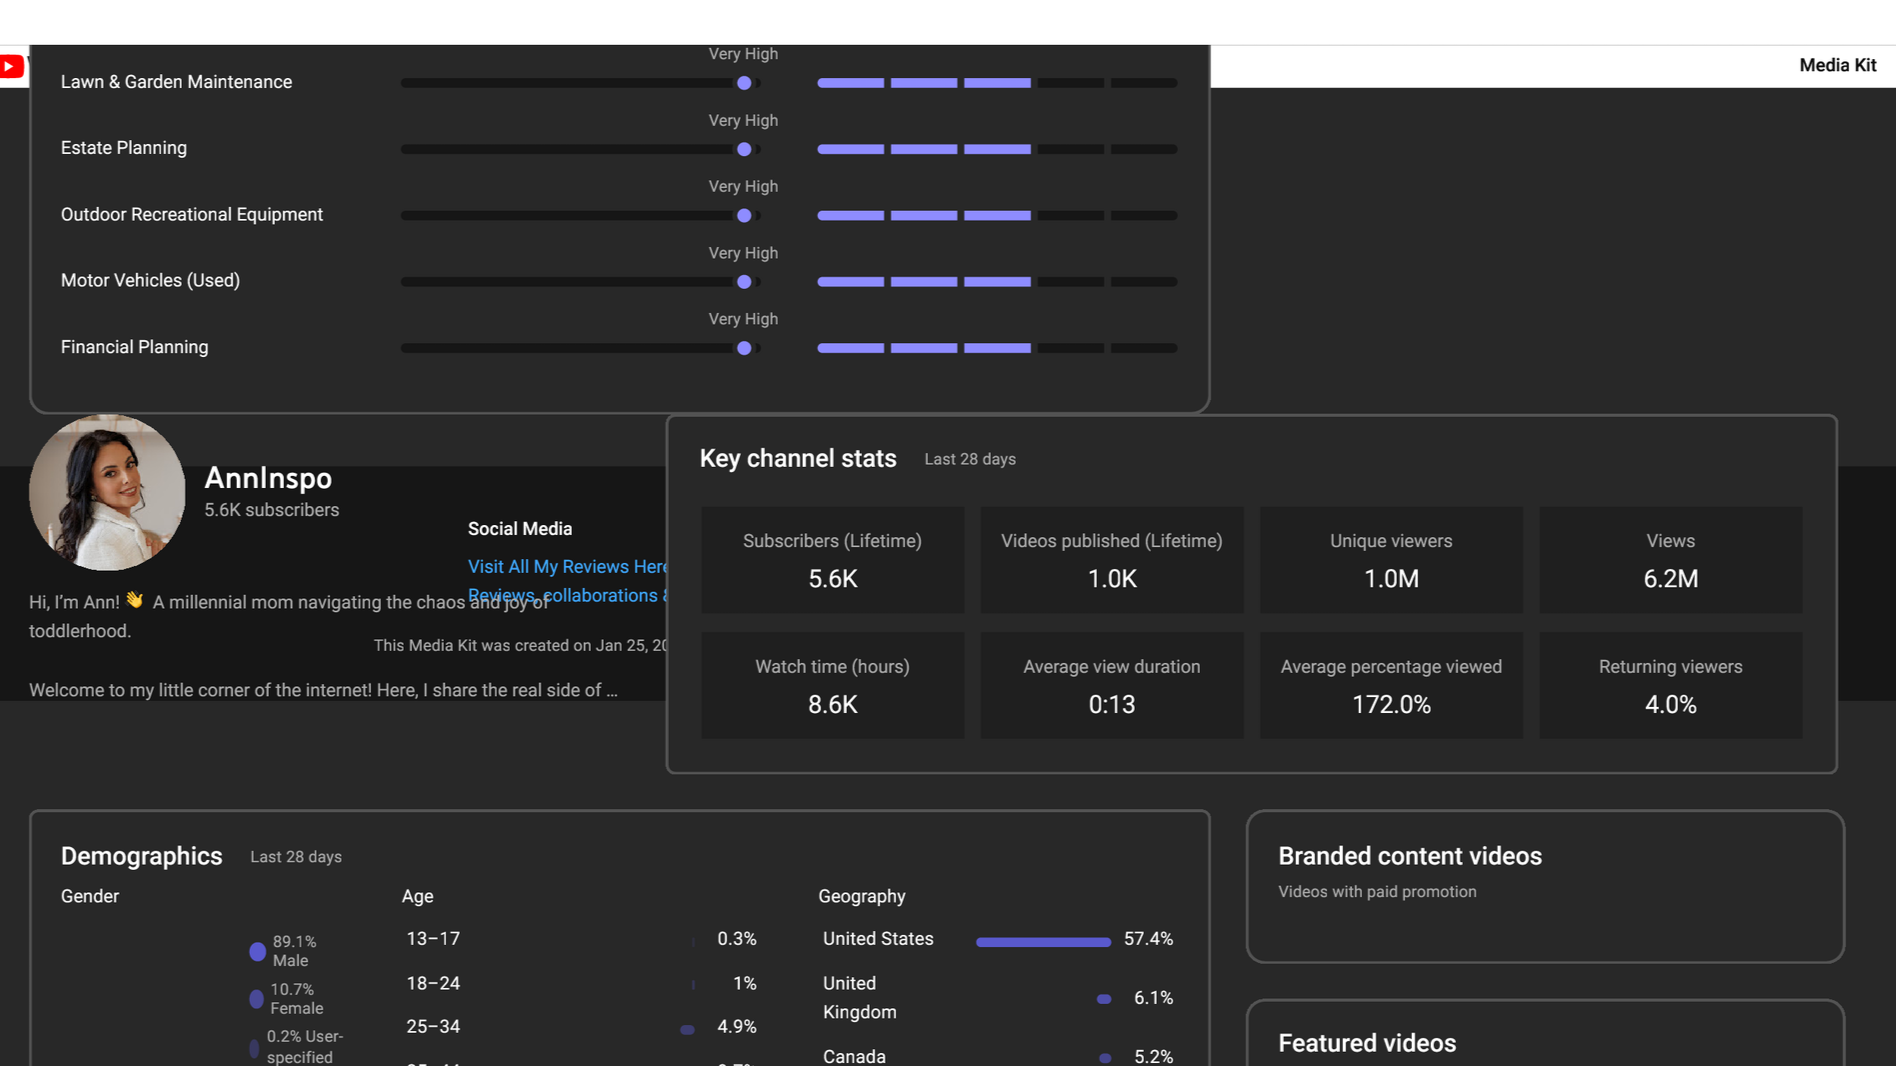
Task: Open Visit All My Reviews Here link
Action: click(567, 566)
